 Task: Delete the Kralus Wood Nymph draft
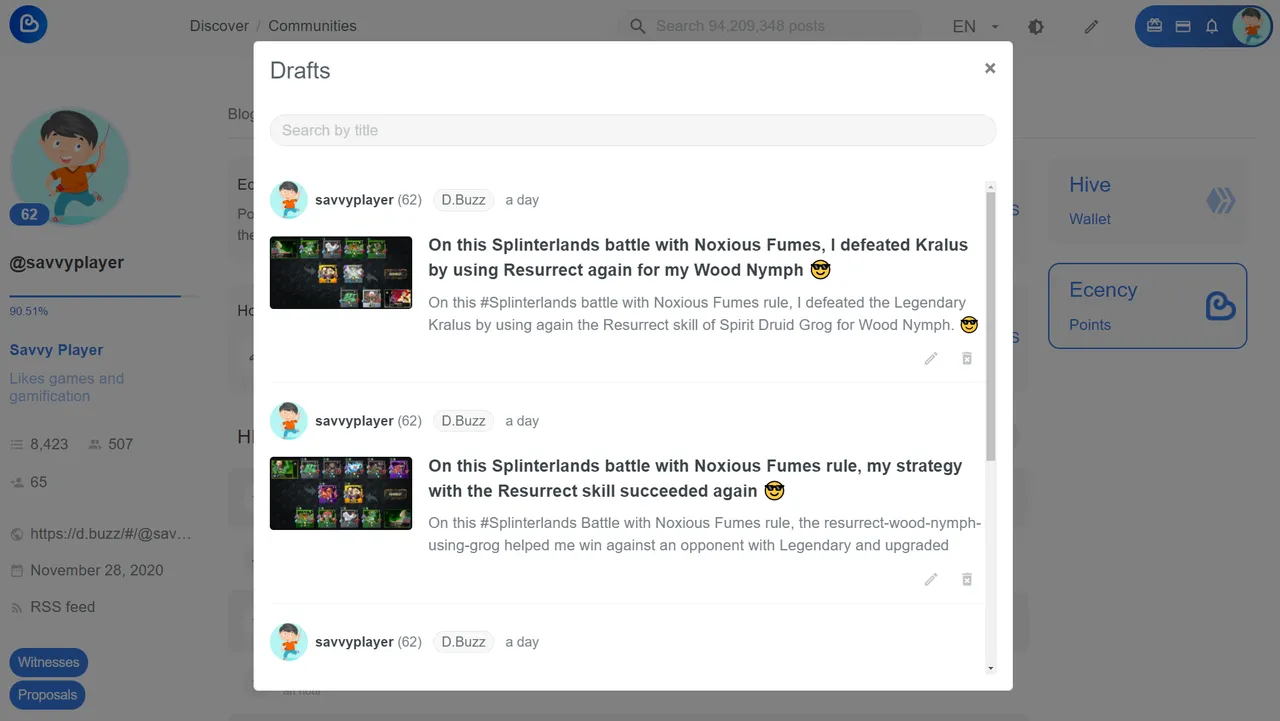967,358
